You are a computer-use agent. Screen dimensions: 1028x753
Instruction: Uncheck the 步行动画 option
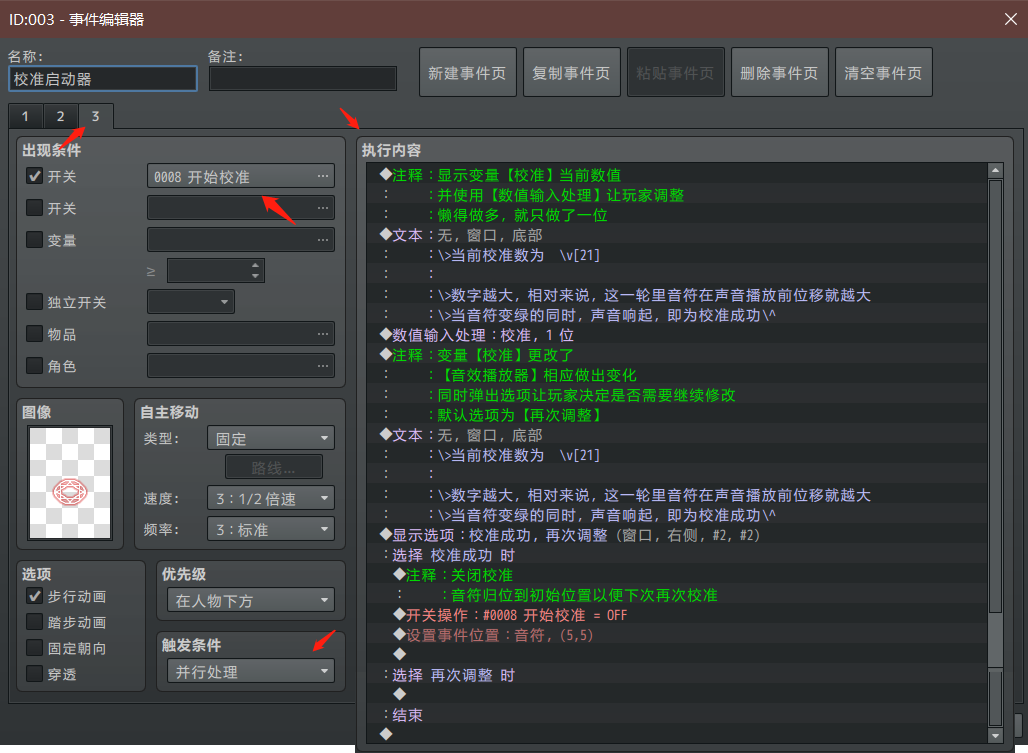coord(34,596)
